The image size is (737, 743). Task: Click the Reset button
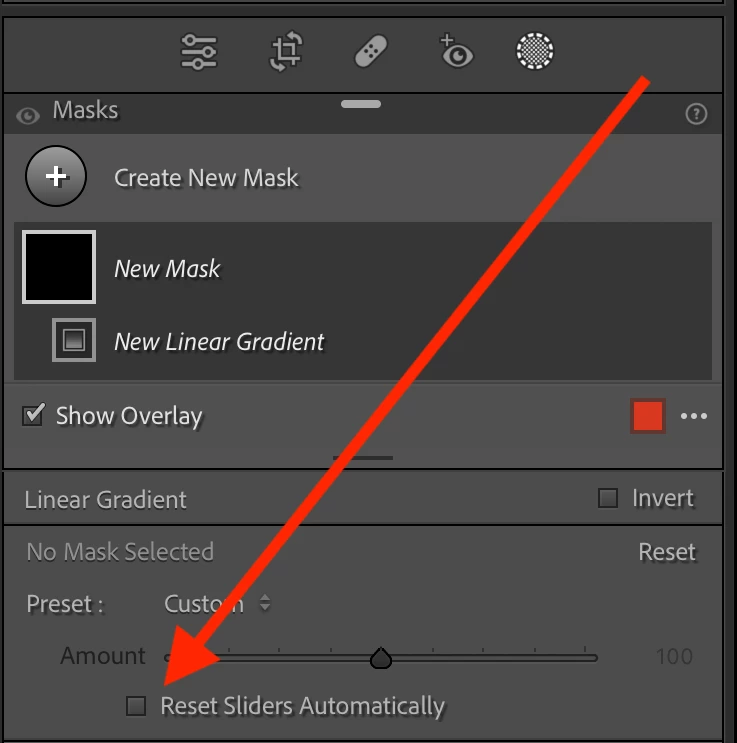[x=667, y=552]
